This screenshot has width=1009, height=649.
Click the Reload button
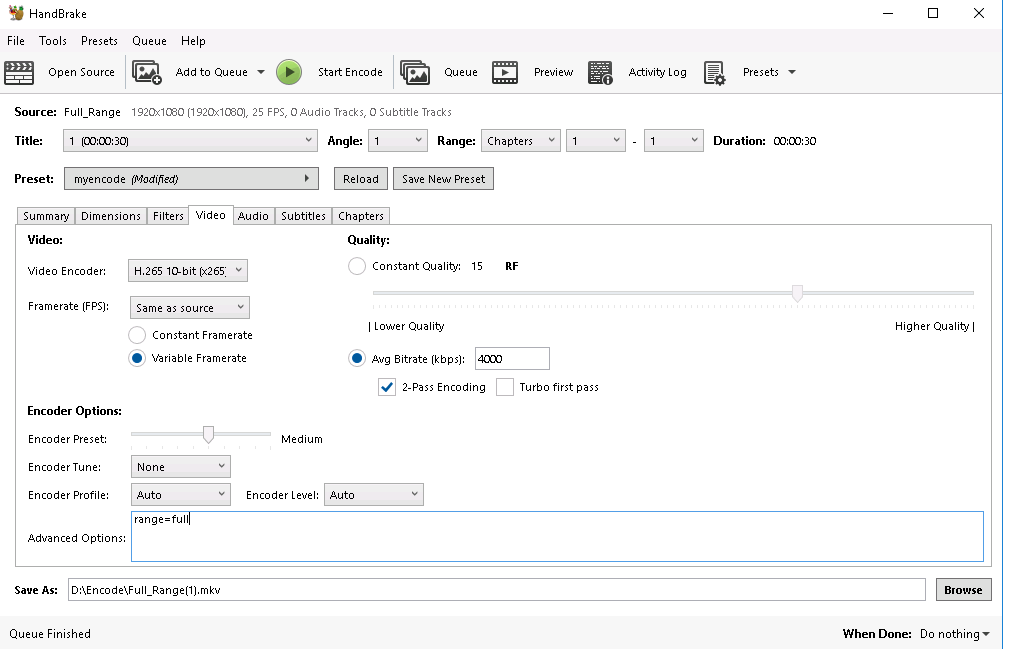[x=361, y=179]
